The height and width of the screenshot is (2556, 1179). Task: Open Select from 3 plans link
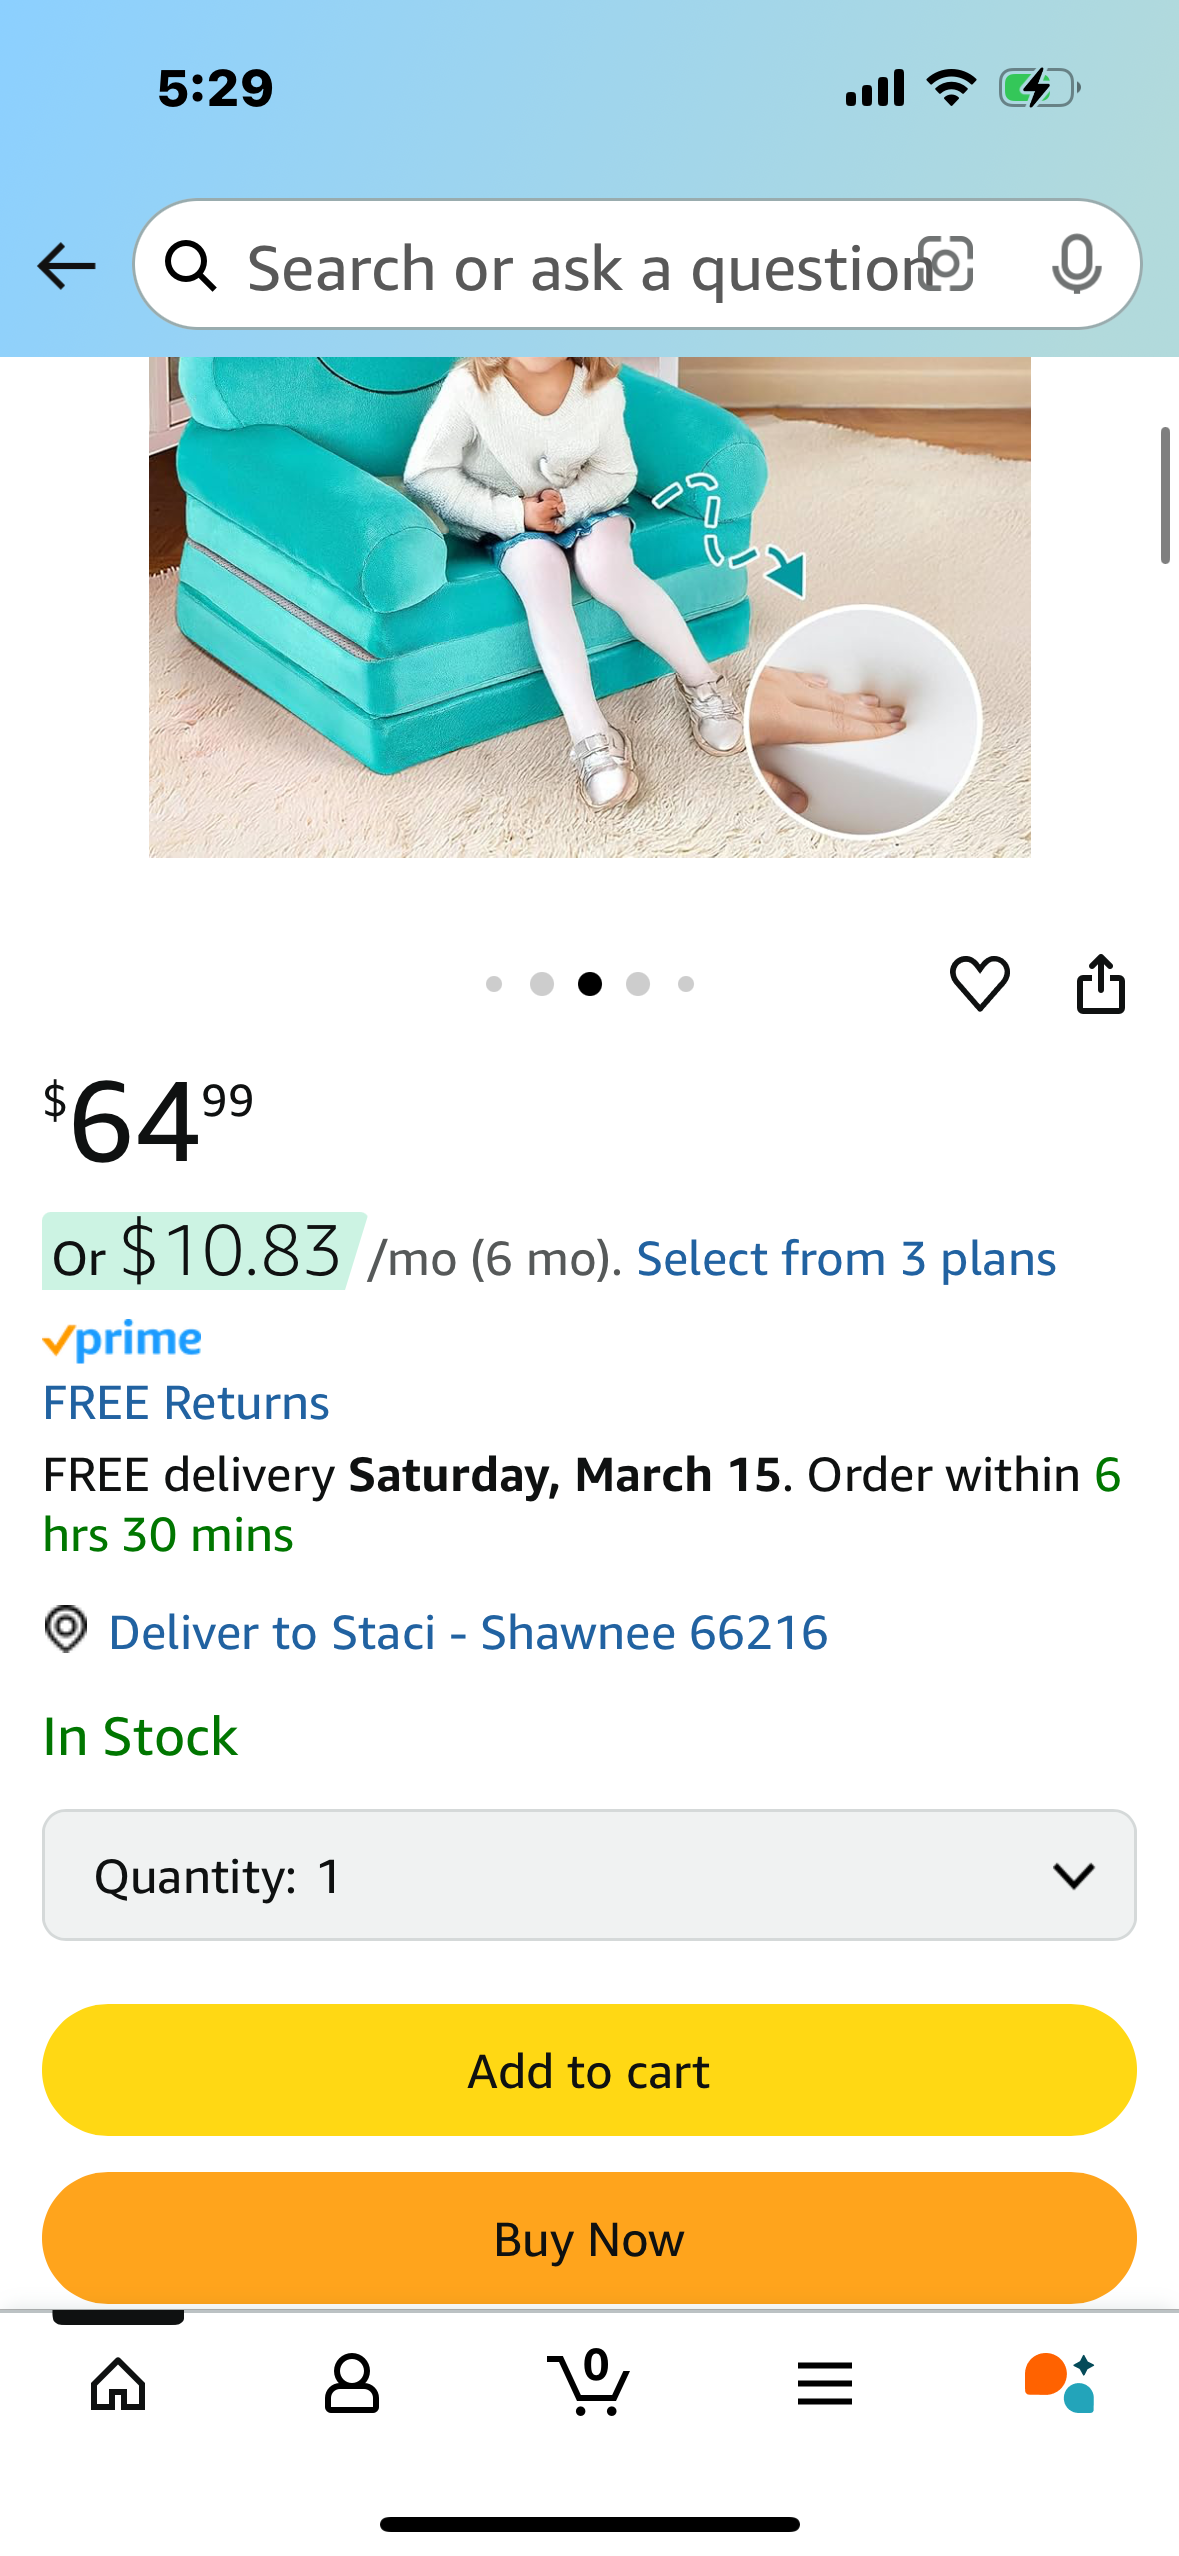846,1258
